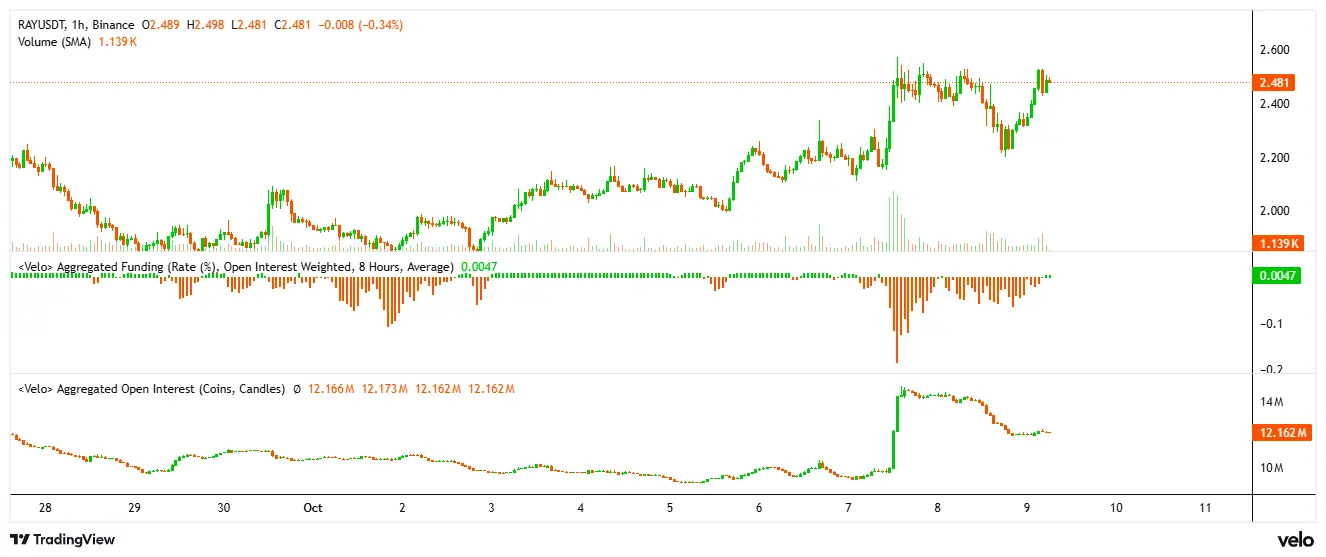Click the low value L2.481 in the legend
The image size is (1326, 557).
pos(250,24)
